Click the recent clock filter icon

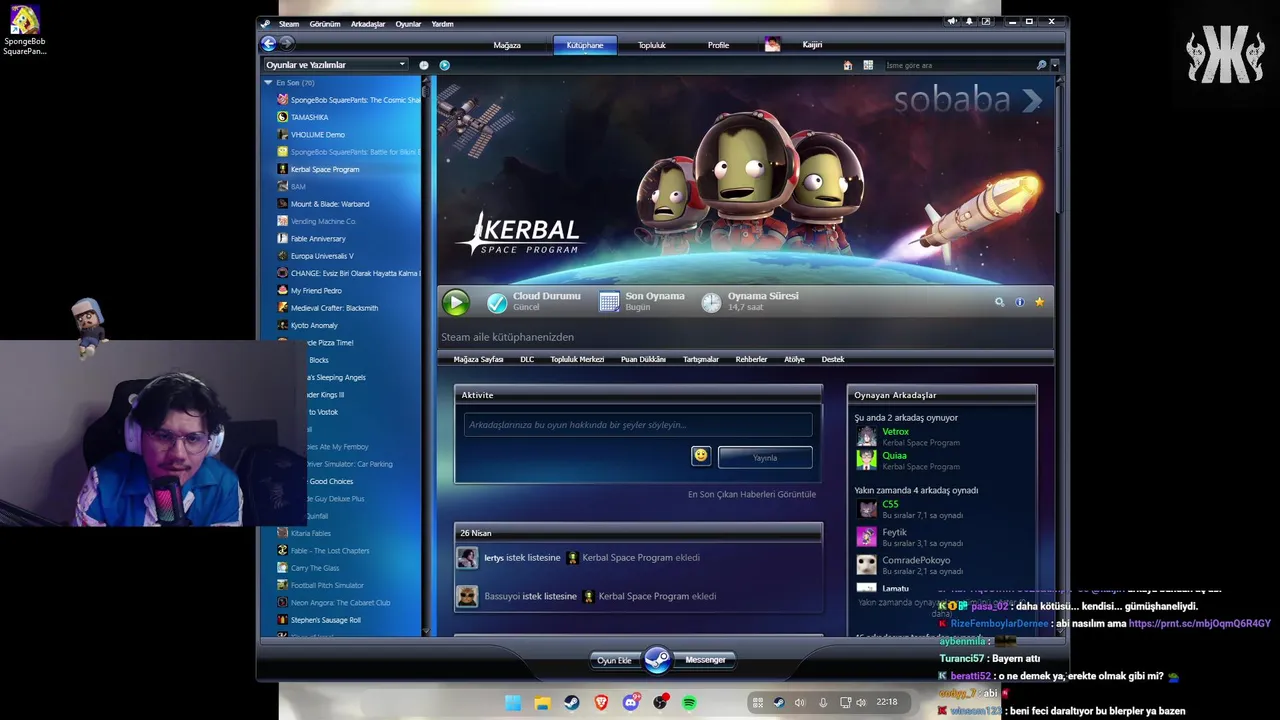tap(424, 65)
